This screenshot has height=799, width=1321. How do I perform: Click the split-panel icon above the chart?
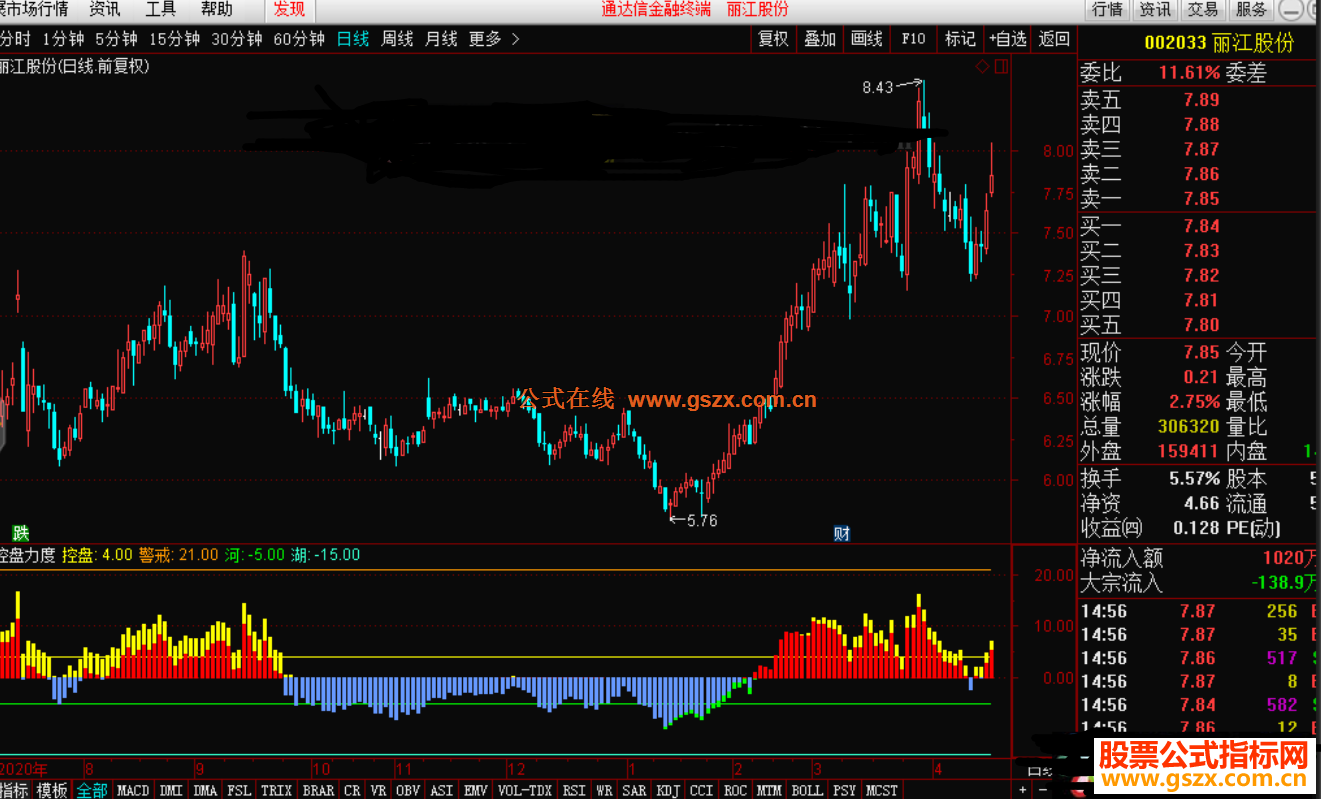point(1001,67)
